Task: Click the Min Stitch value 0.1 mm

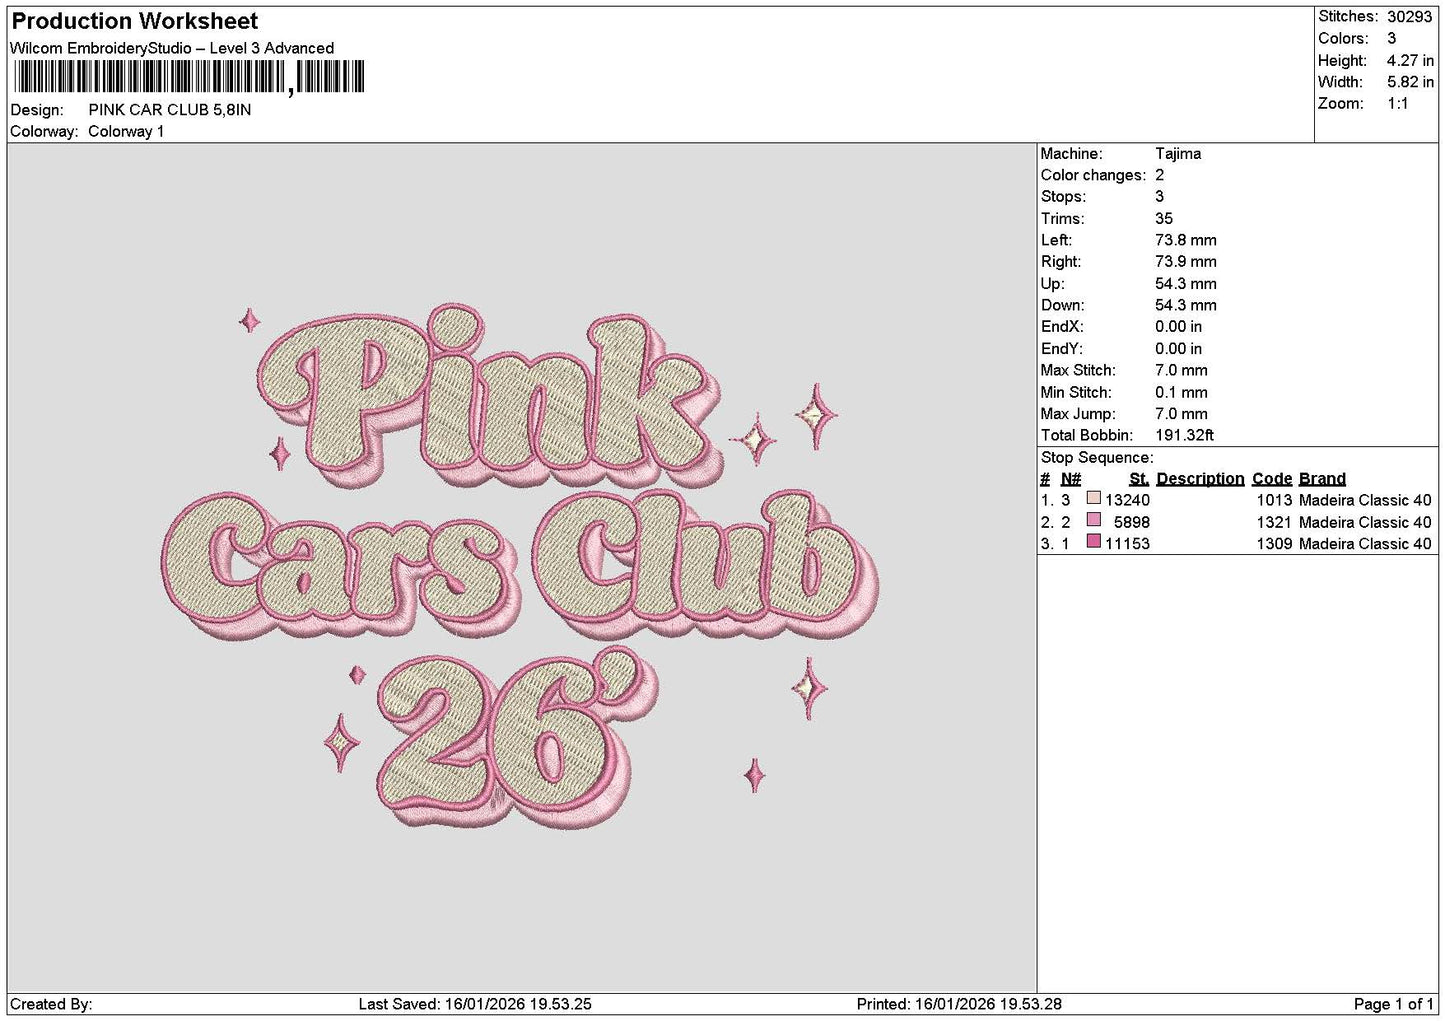Action: click(1181, 393)
